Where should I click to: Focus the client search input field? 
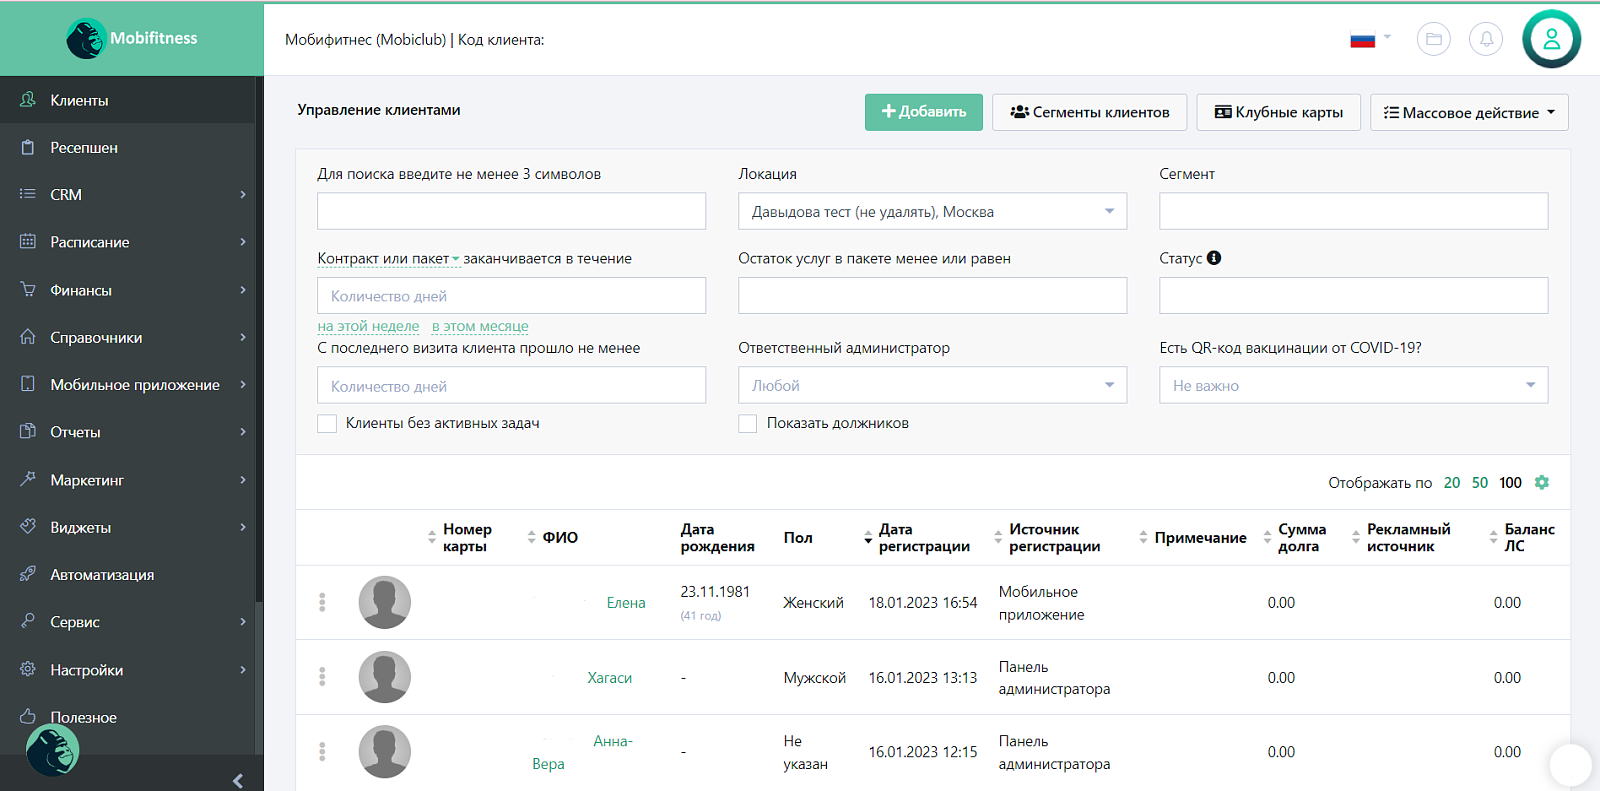(511, 211)
